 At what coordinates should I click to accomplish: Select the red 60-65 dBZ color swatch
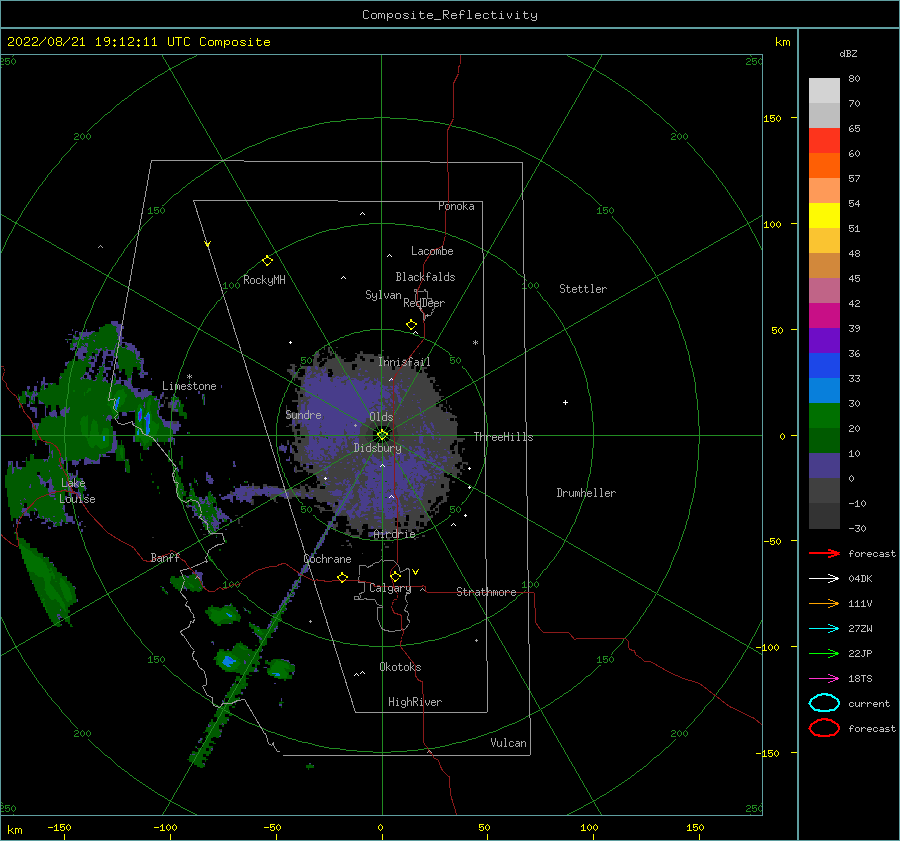(824, 141)
